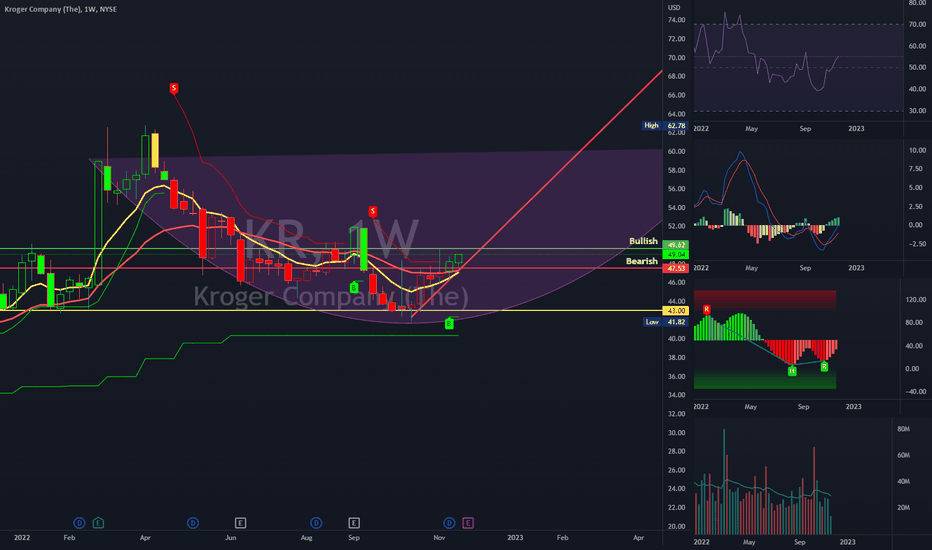Click the USD currency label

(x=674, y=8)
